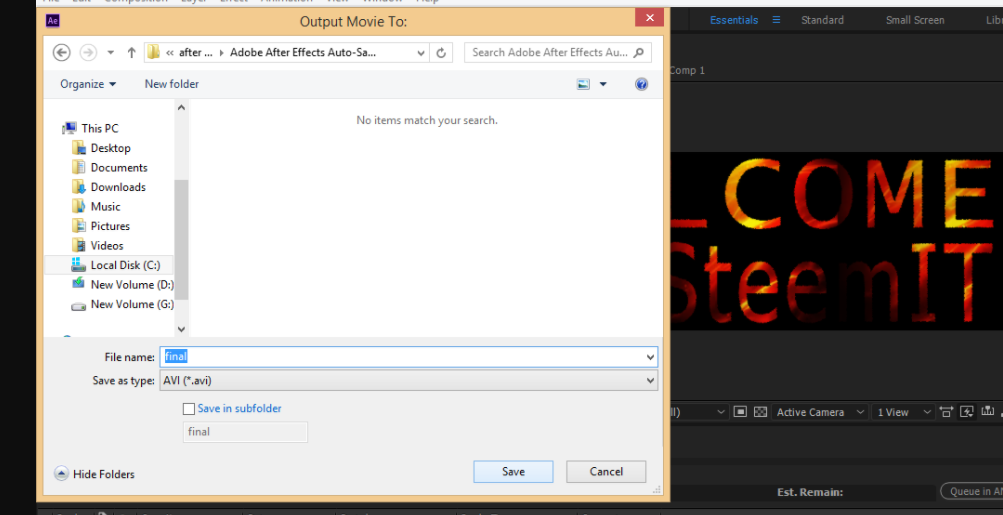The image size is (1003, 515).
Task: Create a New folder
Action: (171, 84)
